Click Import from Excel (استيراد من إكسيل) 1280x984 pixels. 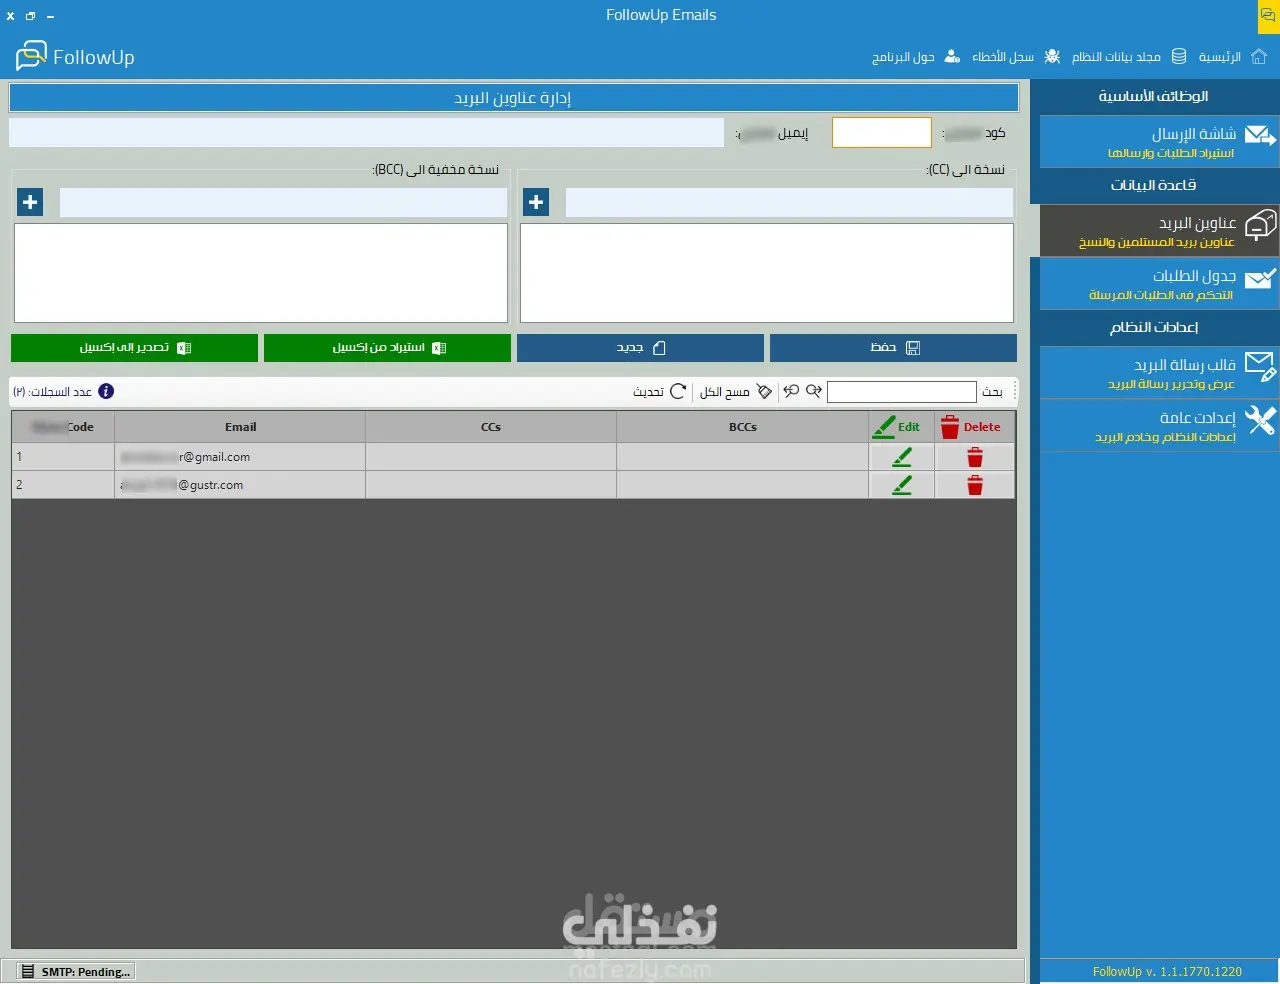(x=387, y=348)
